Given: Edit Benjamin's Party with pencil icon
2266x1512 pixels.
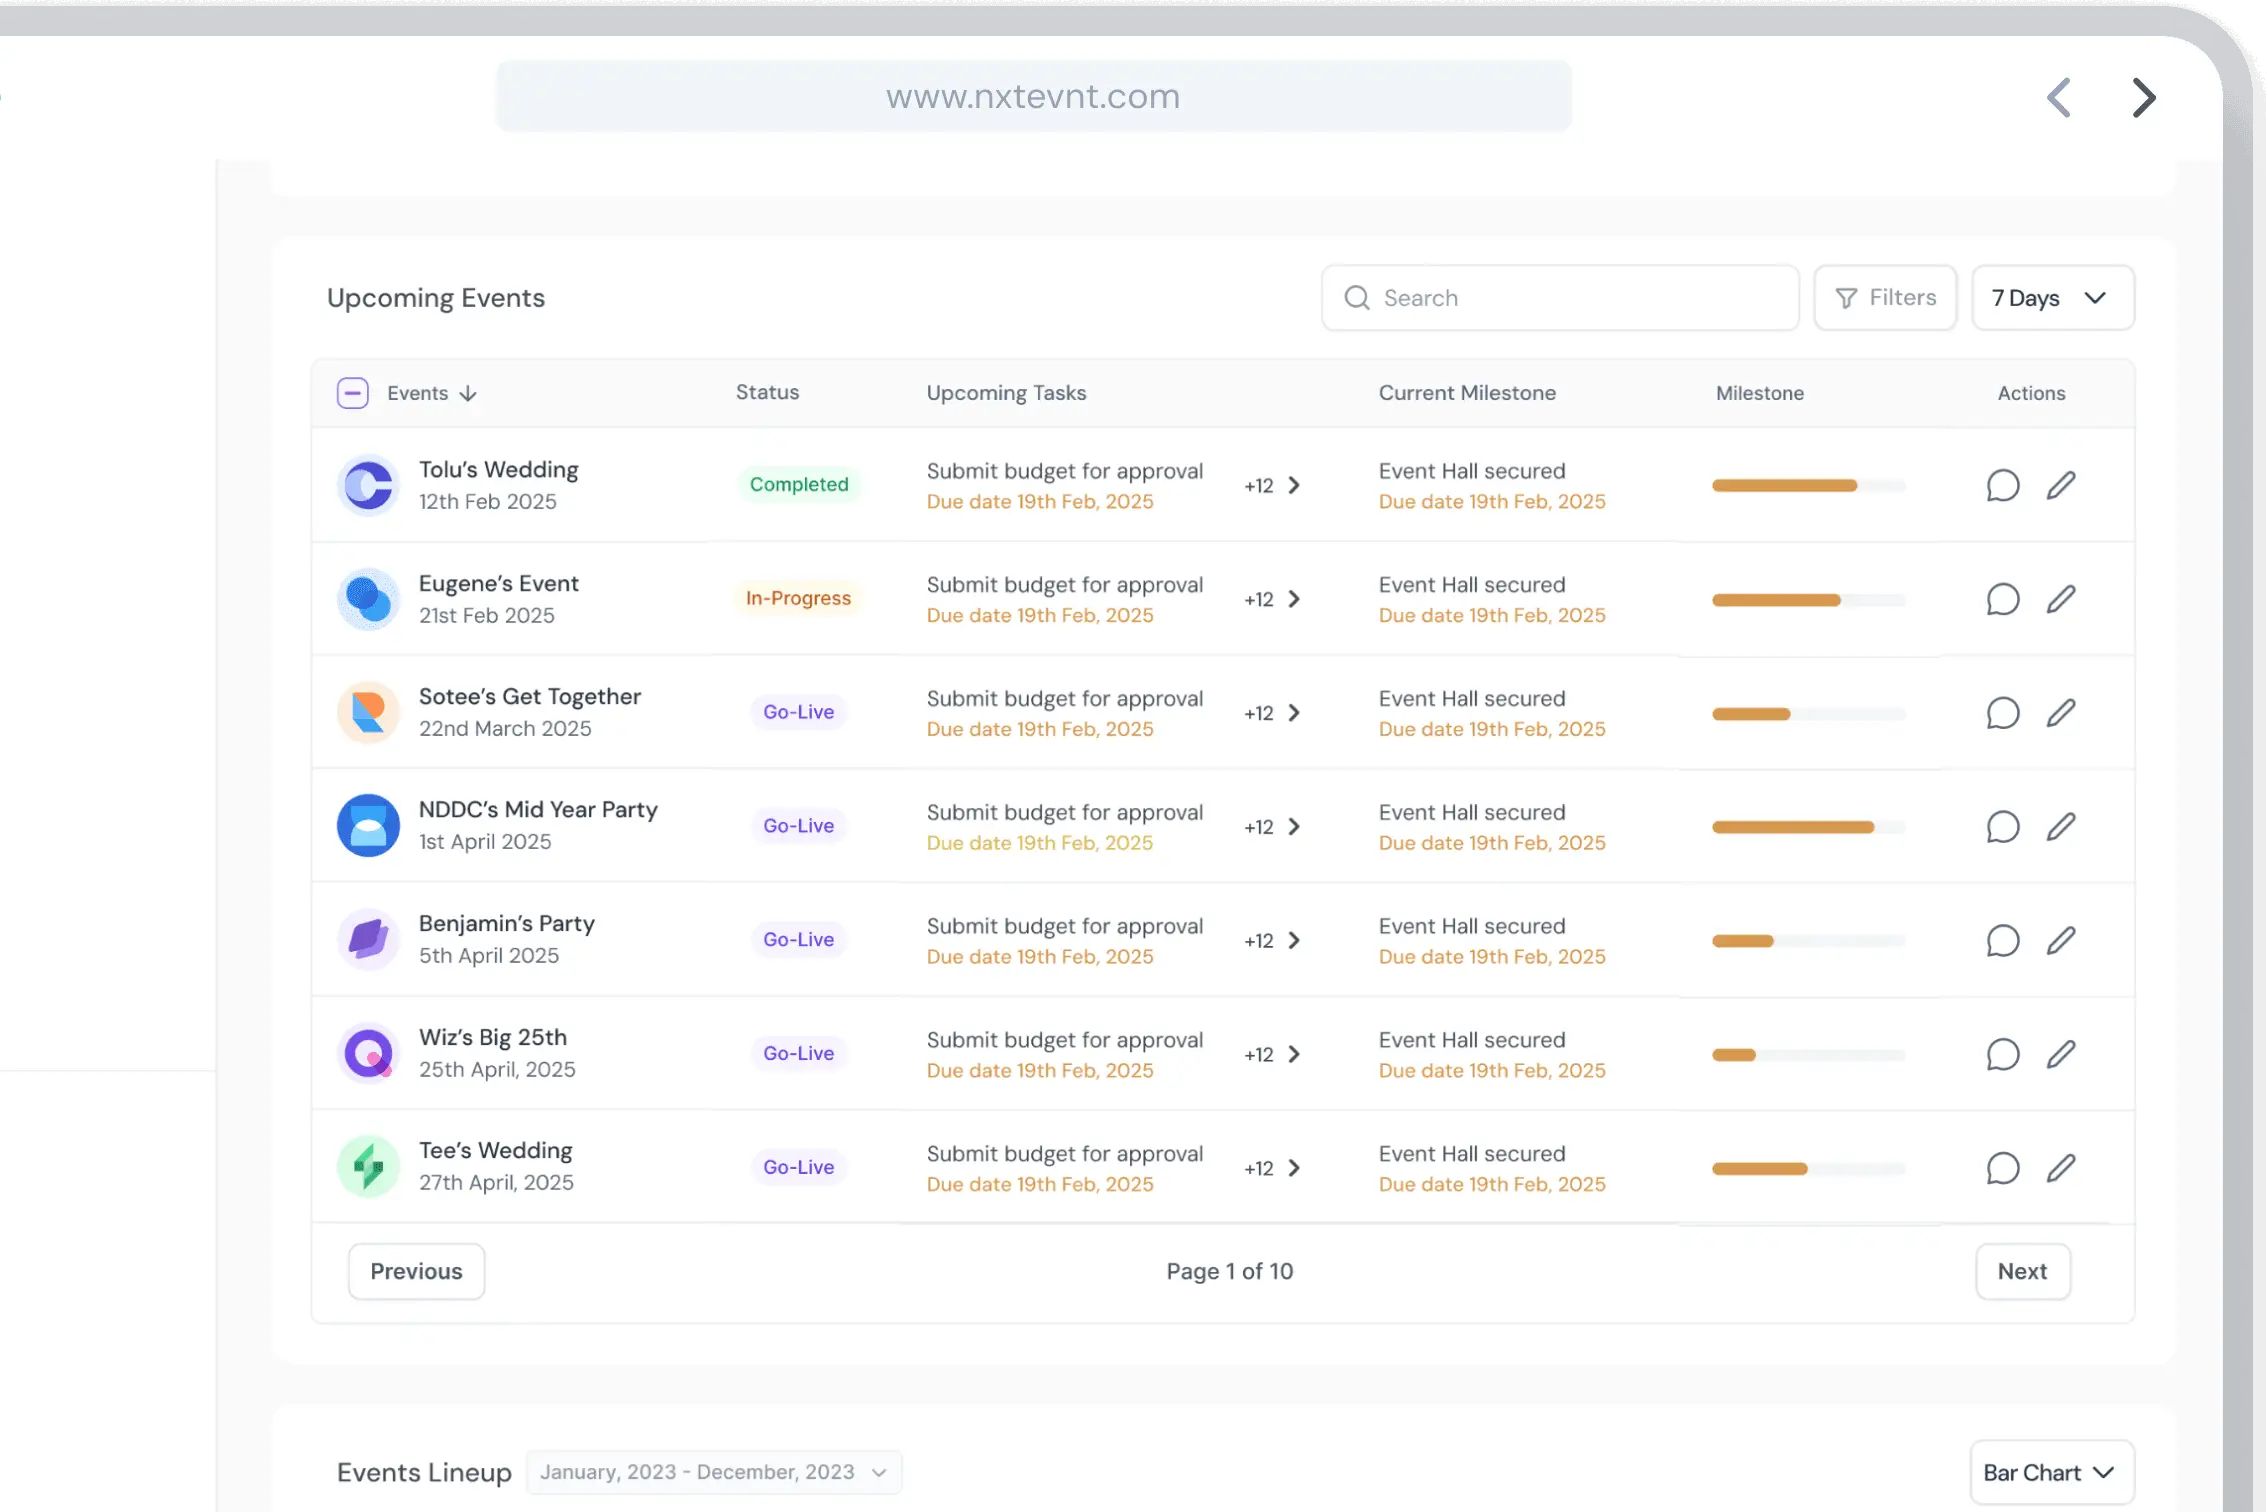Looking at the screenshot, I should [x=2061, y=941].
